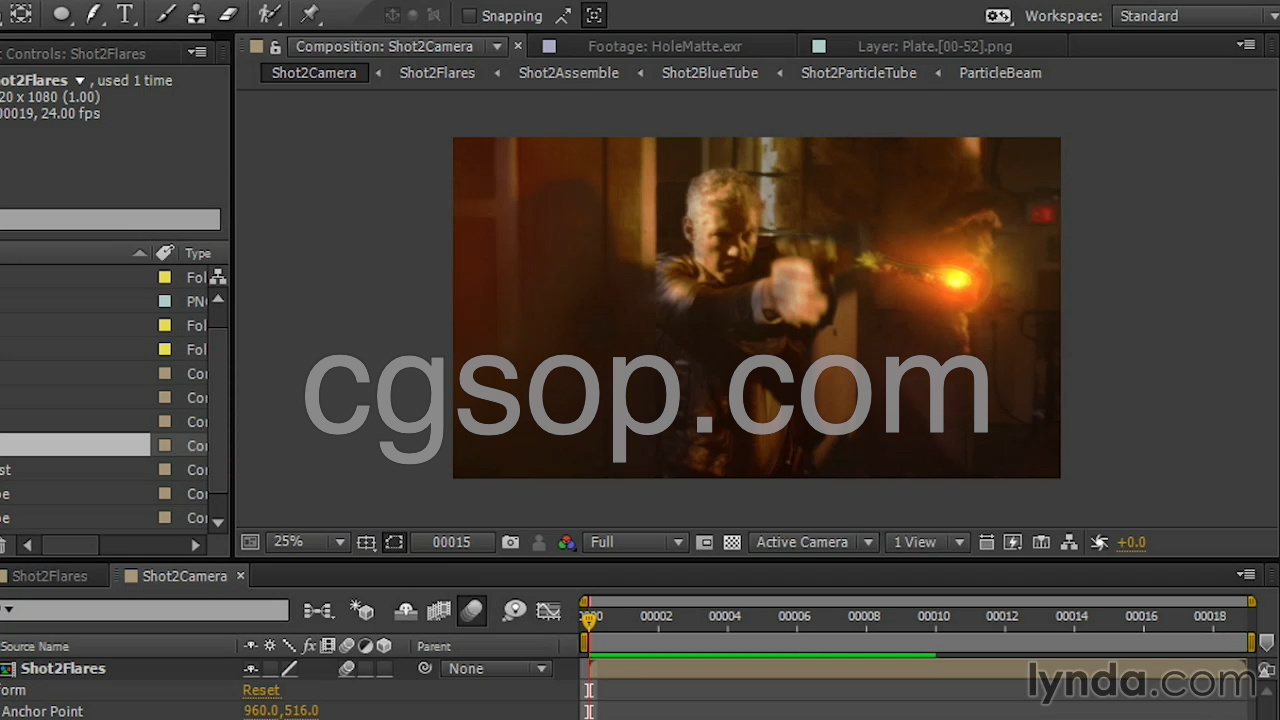Toggle Always Preview This View button
The height and width of the screenshot is (720, 1280).
(250, 542)
